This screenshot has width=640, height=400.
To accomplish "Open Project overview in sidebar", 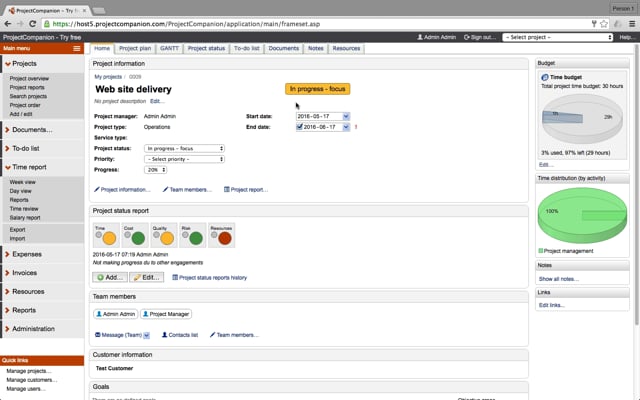I will 29,78.
